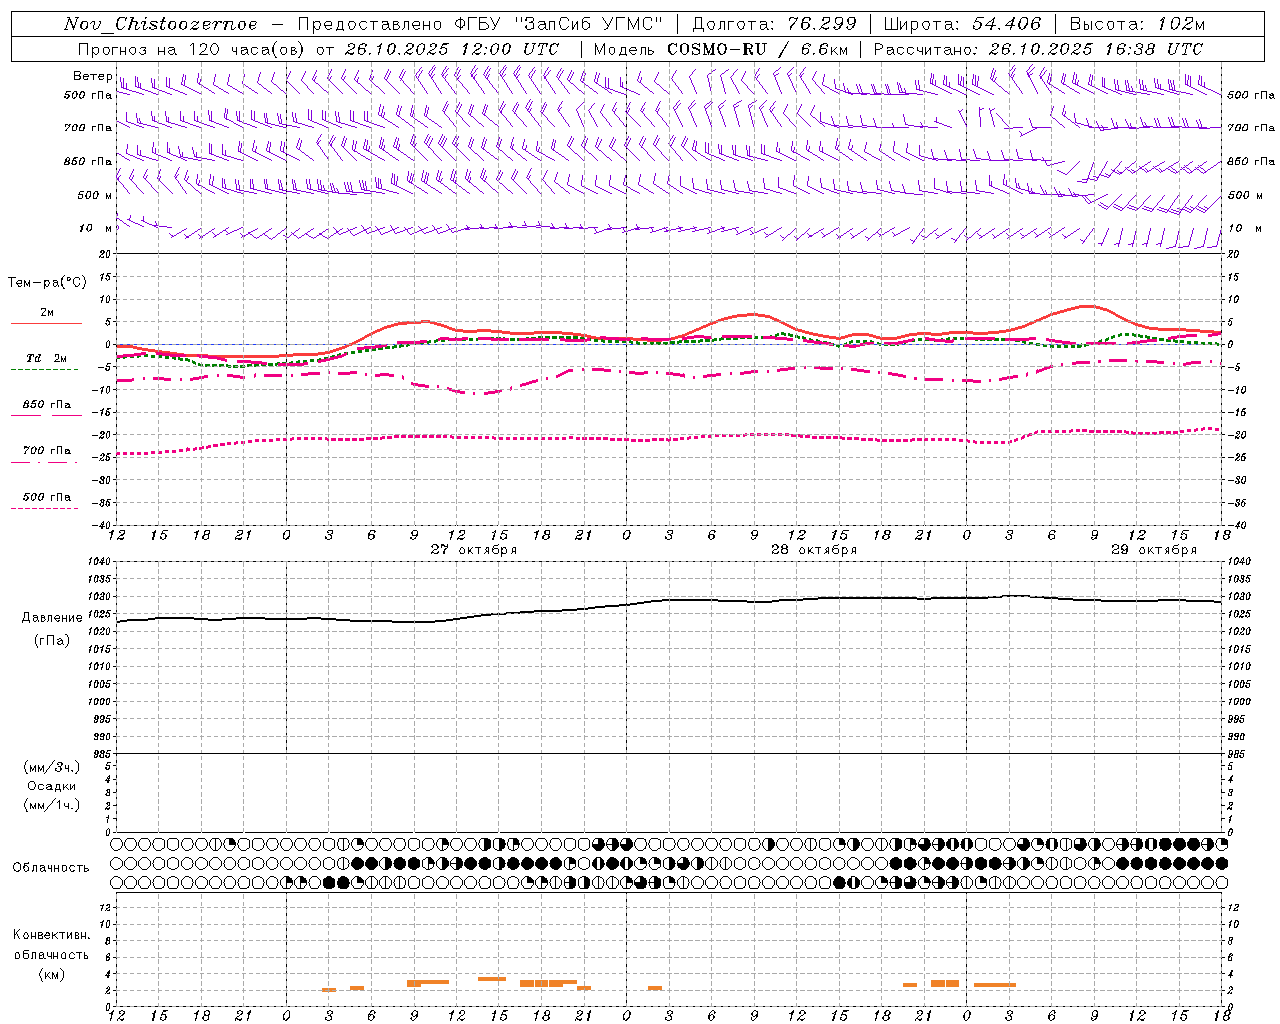Viewport: 1280px width, 1024px height.
Task: Click '500 м' wind level label on left
Action: pos(95,196)
